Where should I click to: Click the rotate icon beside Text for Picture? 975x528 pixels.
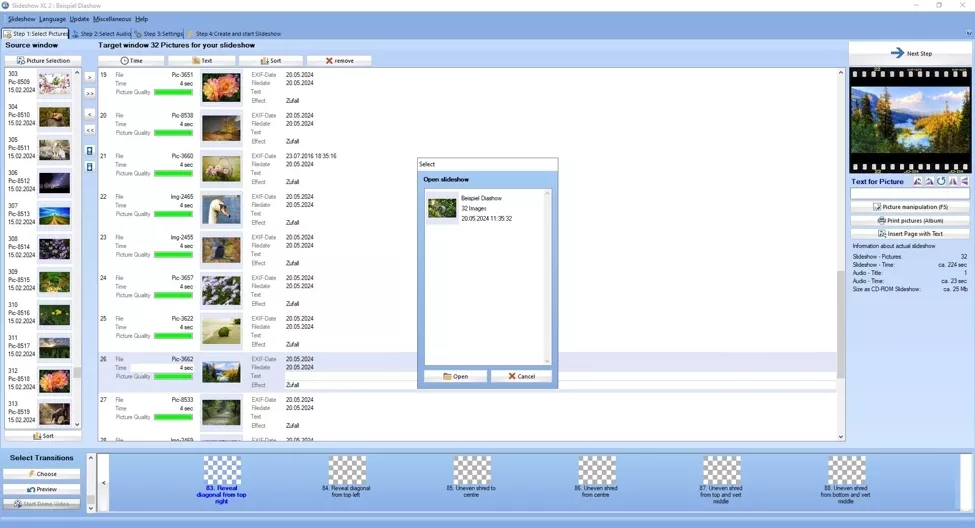[x=941, y=181]
